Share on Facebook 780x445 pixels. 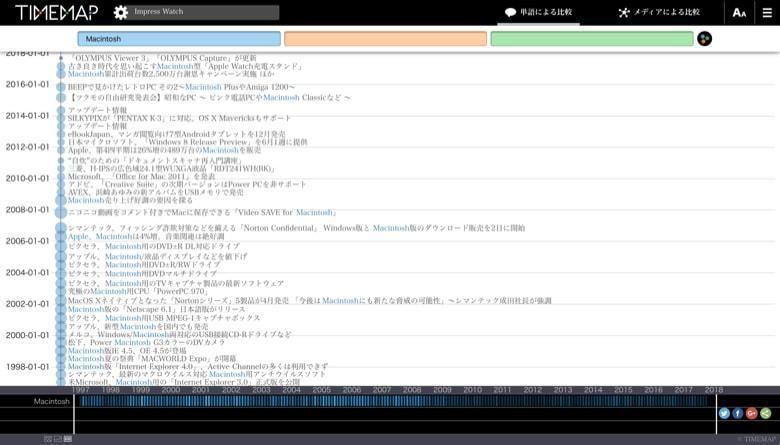coord(738,413)
